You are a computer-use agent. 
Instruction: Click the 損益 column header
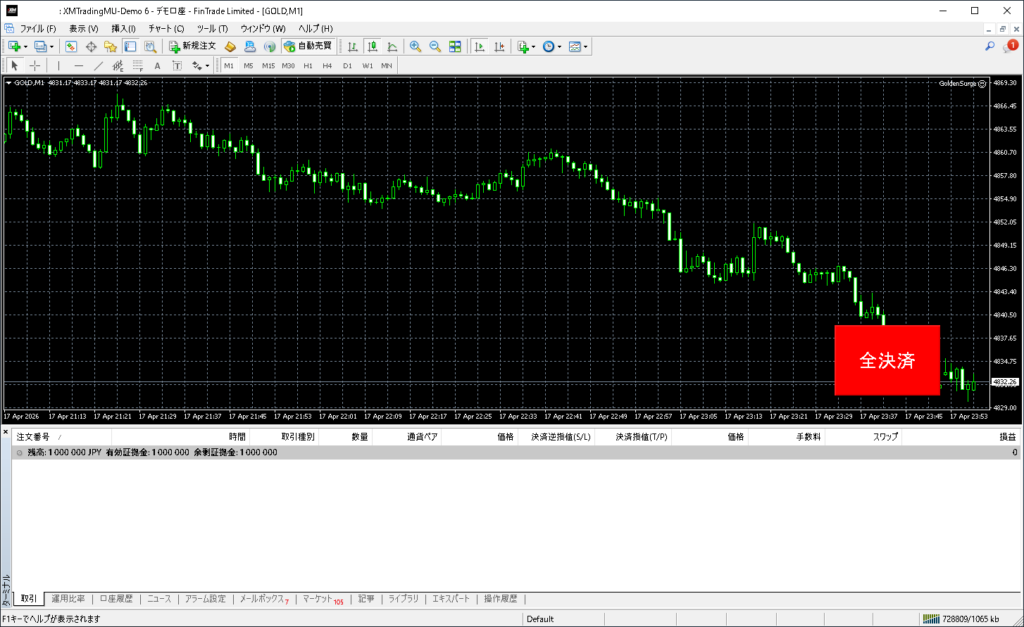pyautogui.click(x=1008, y=437)
